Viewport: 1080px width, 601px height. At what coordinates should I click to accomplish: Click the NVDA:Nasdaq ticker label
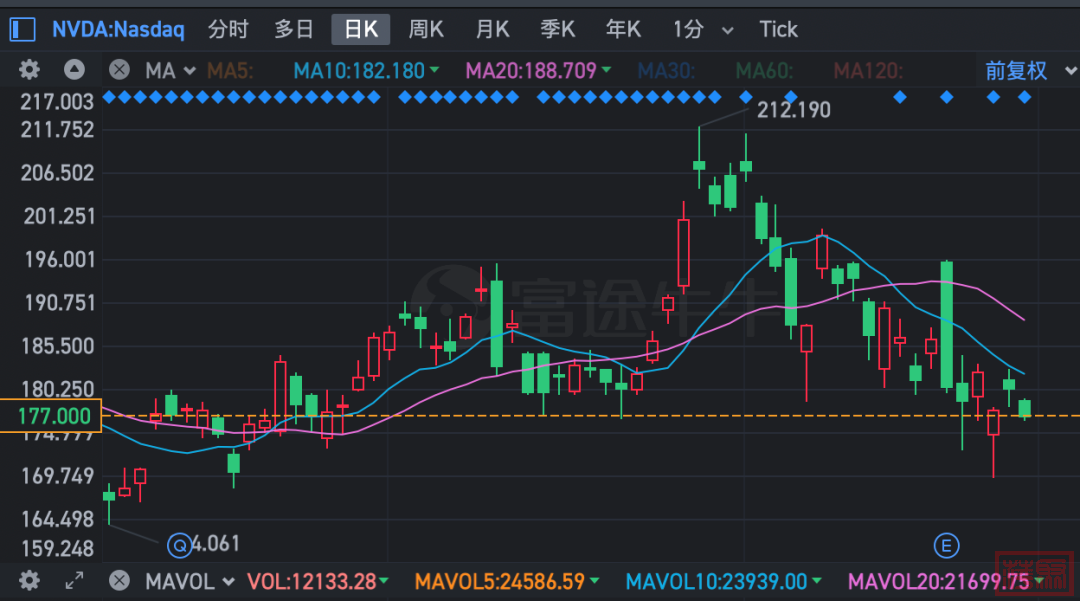pos(118,29)
